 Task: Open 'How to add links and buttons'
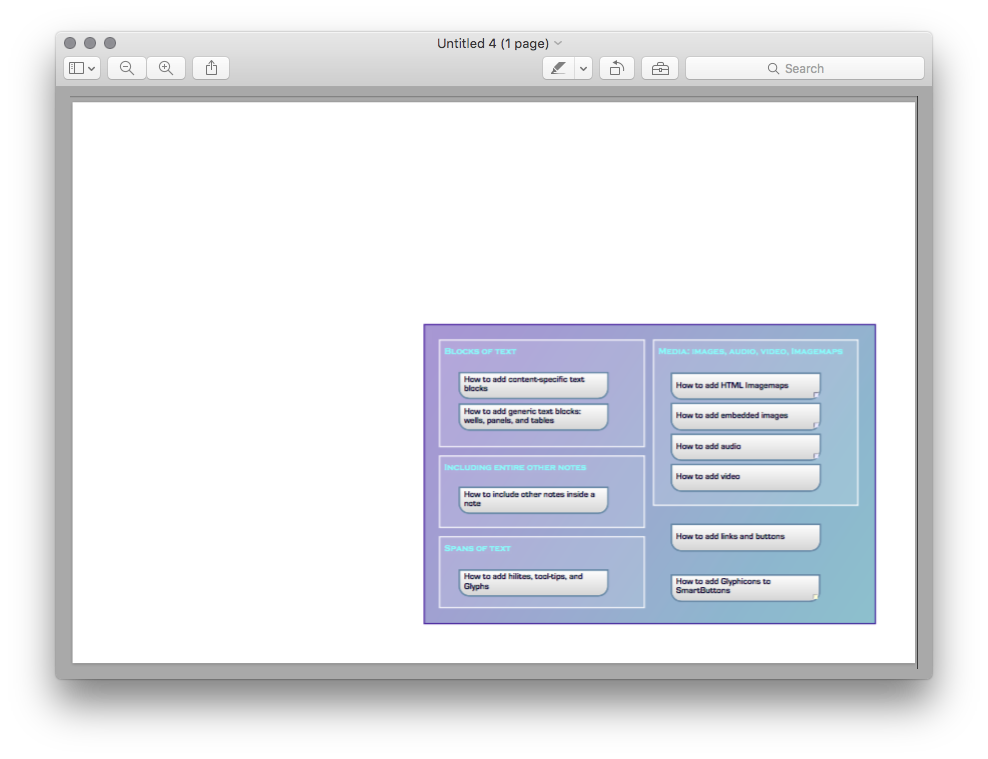click(x=744, y=537)
